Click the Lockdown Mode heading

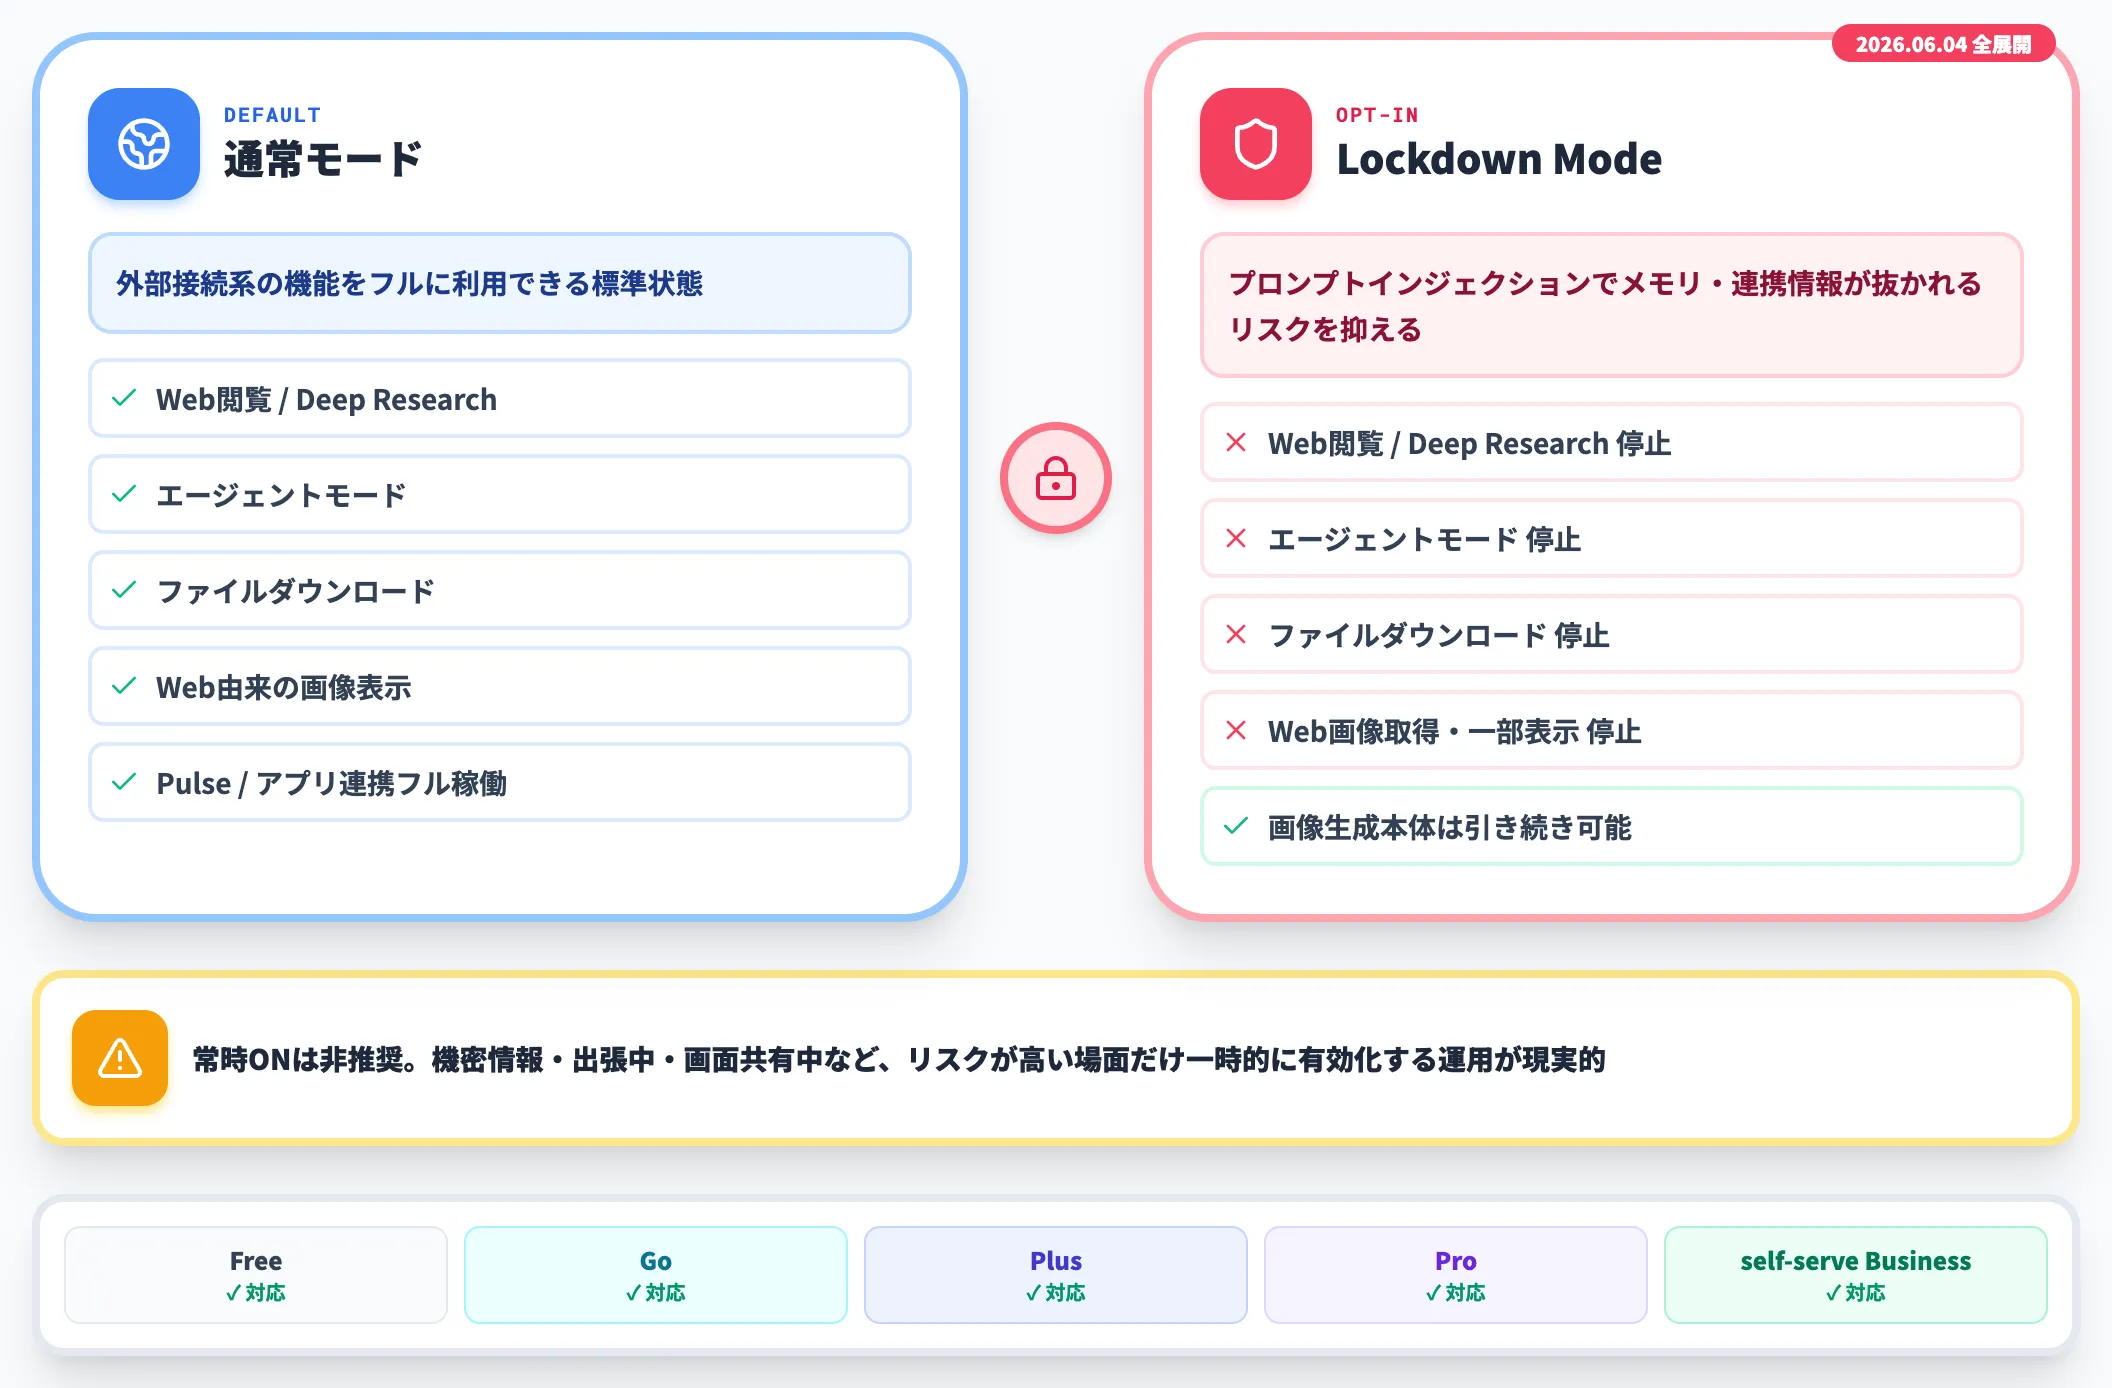(1499, 160)
